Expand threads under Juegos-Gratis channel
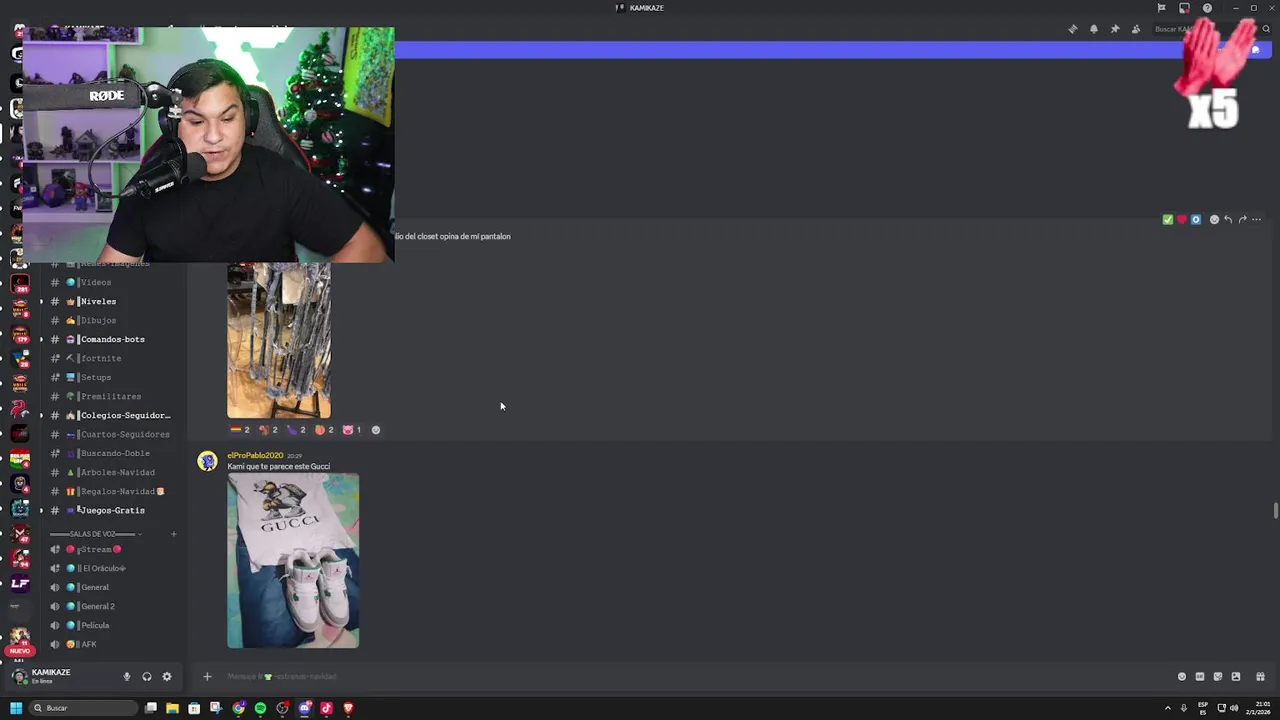1280x720 pixels. tap(41, 511)
